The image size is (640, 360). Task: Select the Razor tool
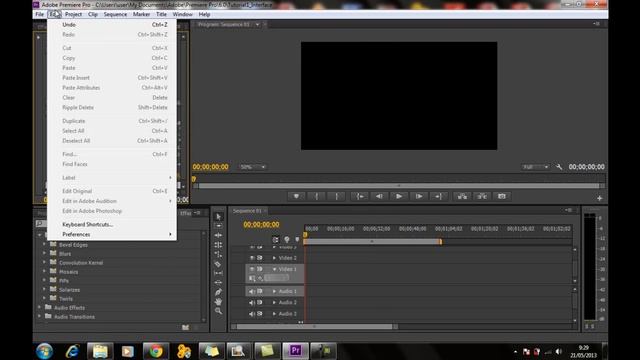click(218, 264)
